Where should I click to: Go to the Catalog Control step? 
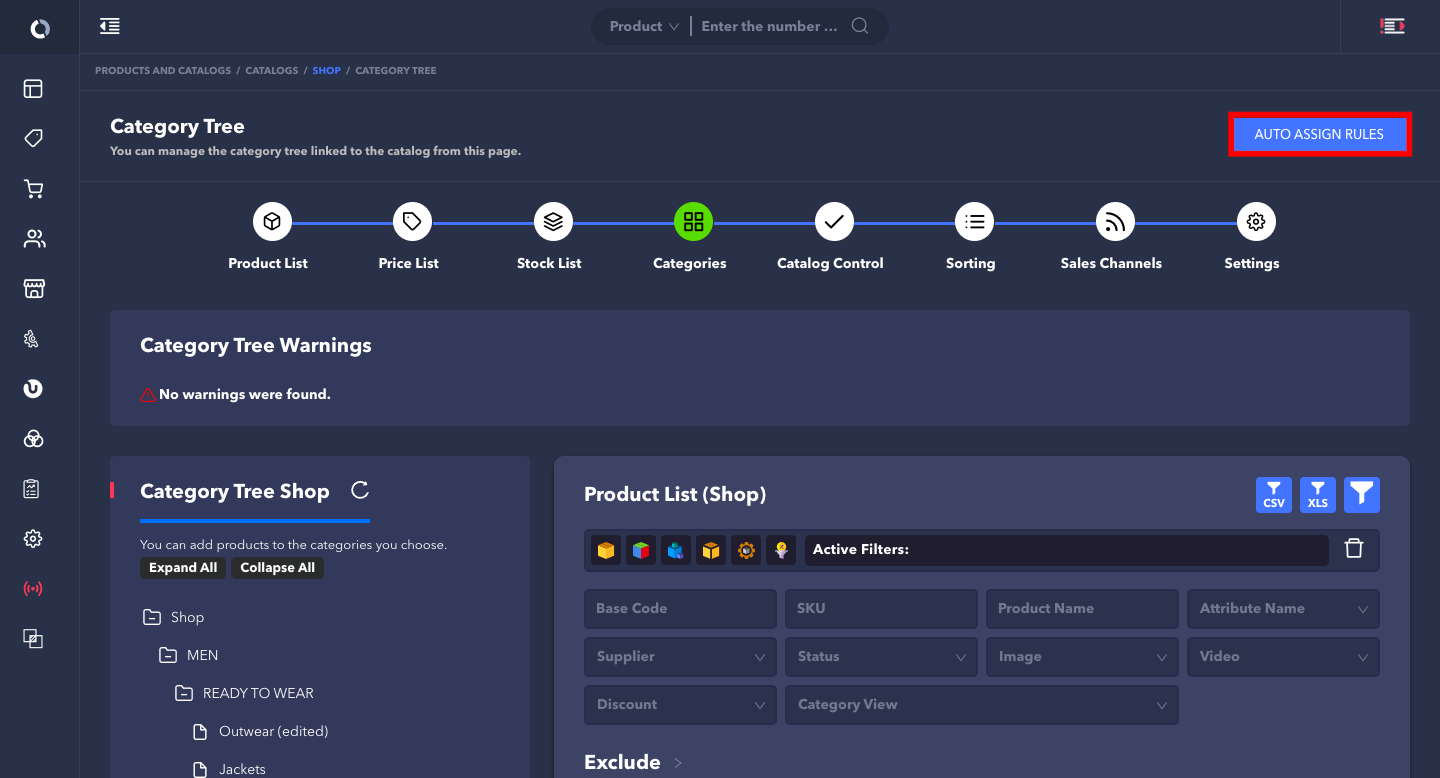[833, 221]
